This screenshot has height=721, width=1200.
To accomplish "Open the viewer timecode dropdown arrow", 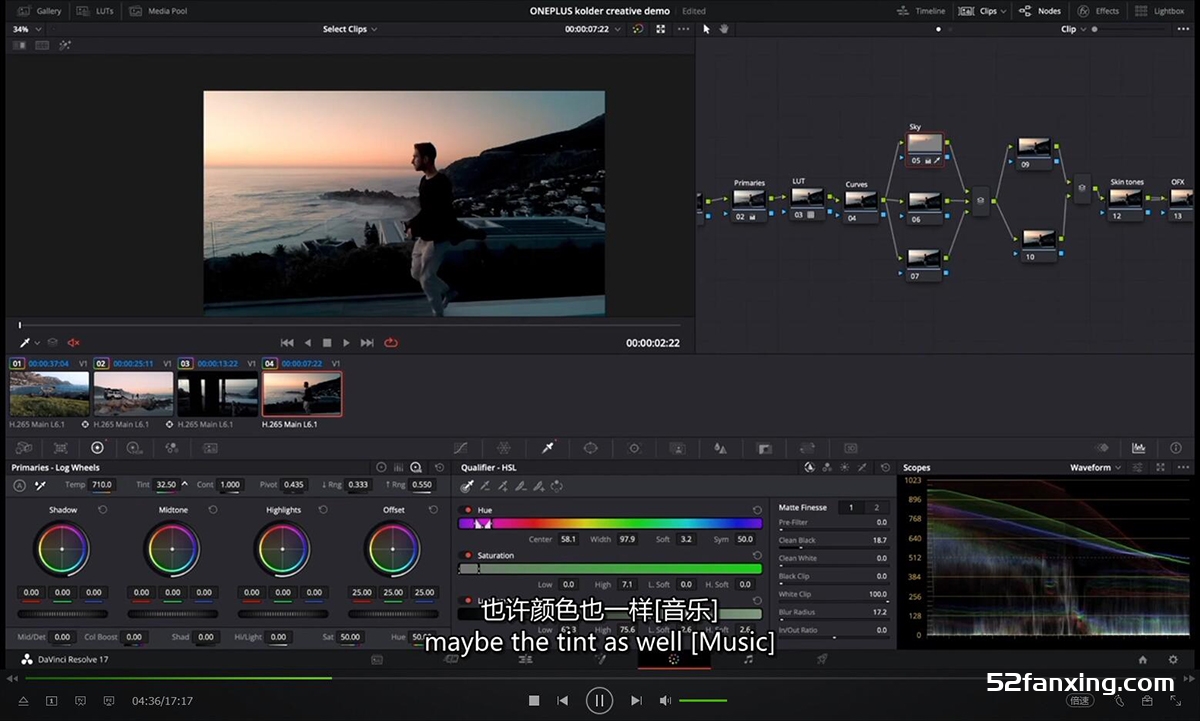I will pyautogui.click(x=618, y=29).
